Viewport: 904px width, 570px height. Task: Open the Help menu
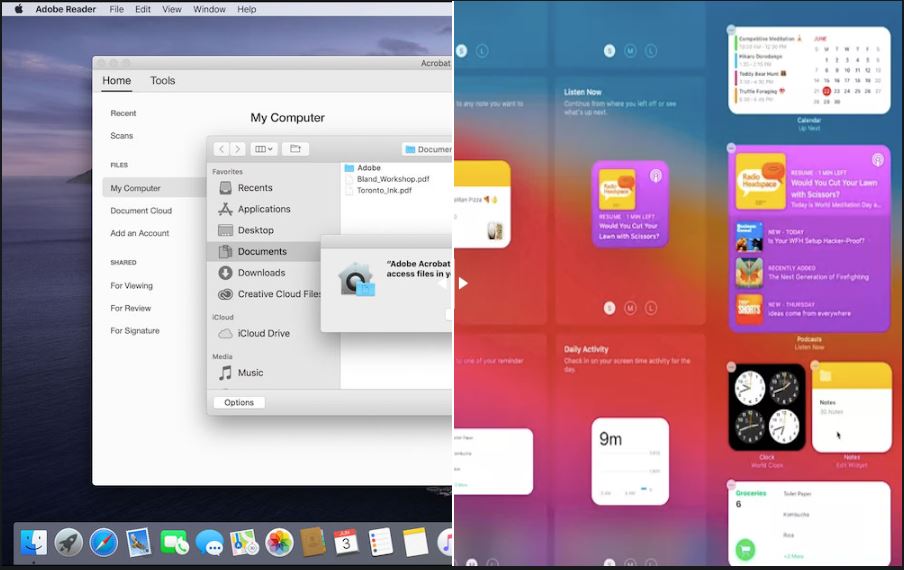tap(247, 9)
